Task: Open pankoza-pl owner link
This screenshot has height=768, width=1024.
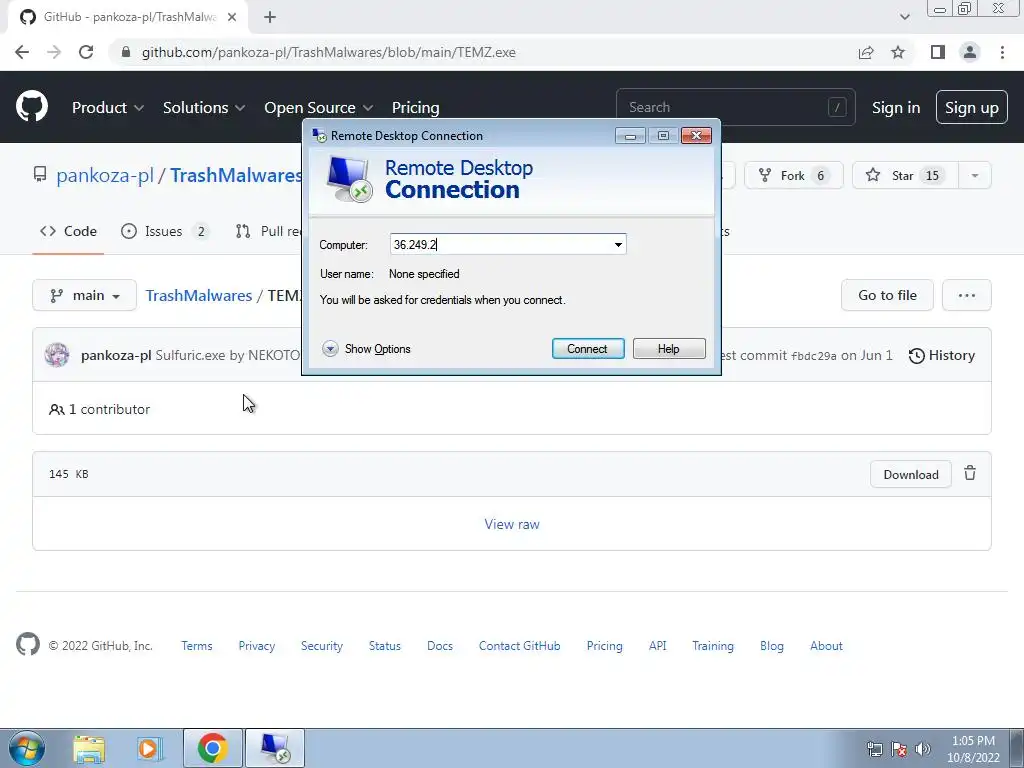Action: (104, 175)
